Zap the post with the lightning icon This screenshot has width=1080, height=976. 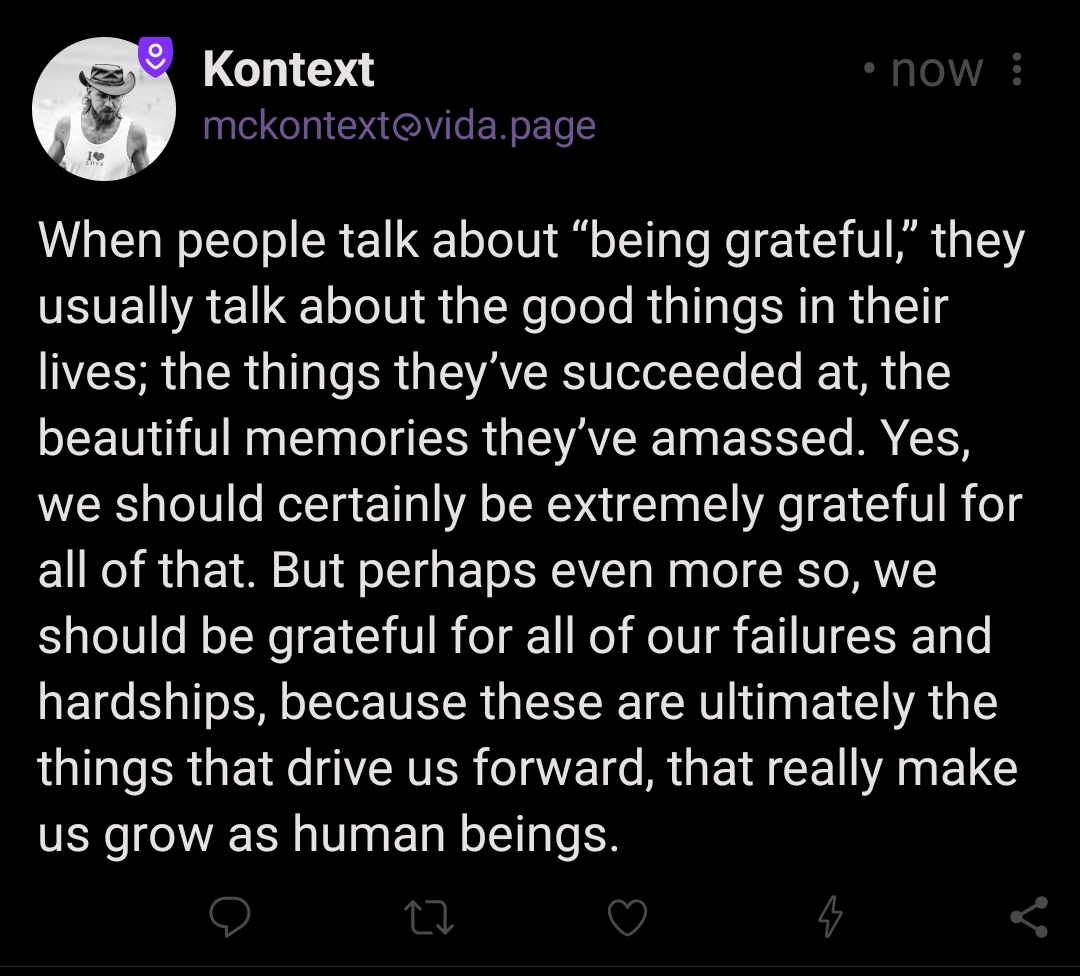(x=829, y=917)
